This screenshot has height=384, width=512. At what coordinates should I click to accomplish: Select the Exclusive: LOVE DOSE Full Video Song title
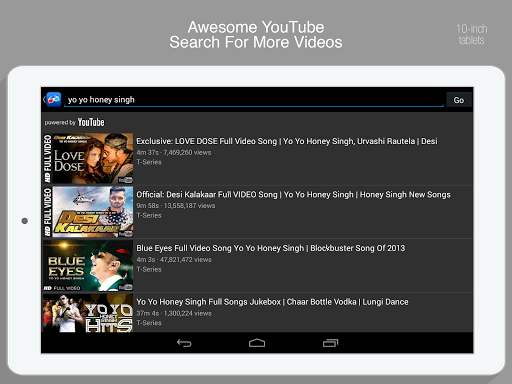(287, 141)
